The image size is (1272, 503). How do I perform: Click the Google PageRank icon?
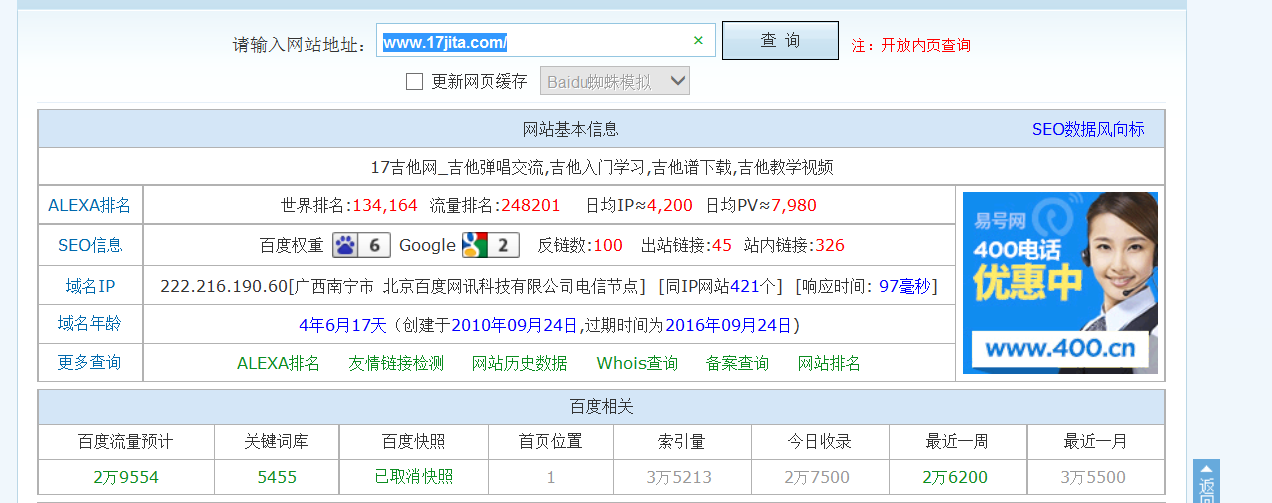pos(490,245)
